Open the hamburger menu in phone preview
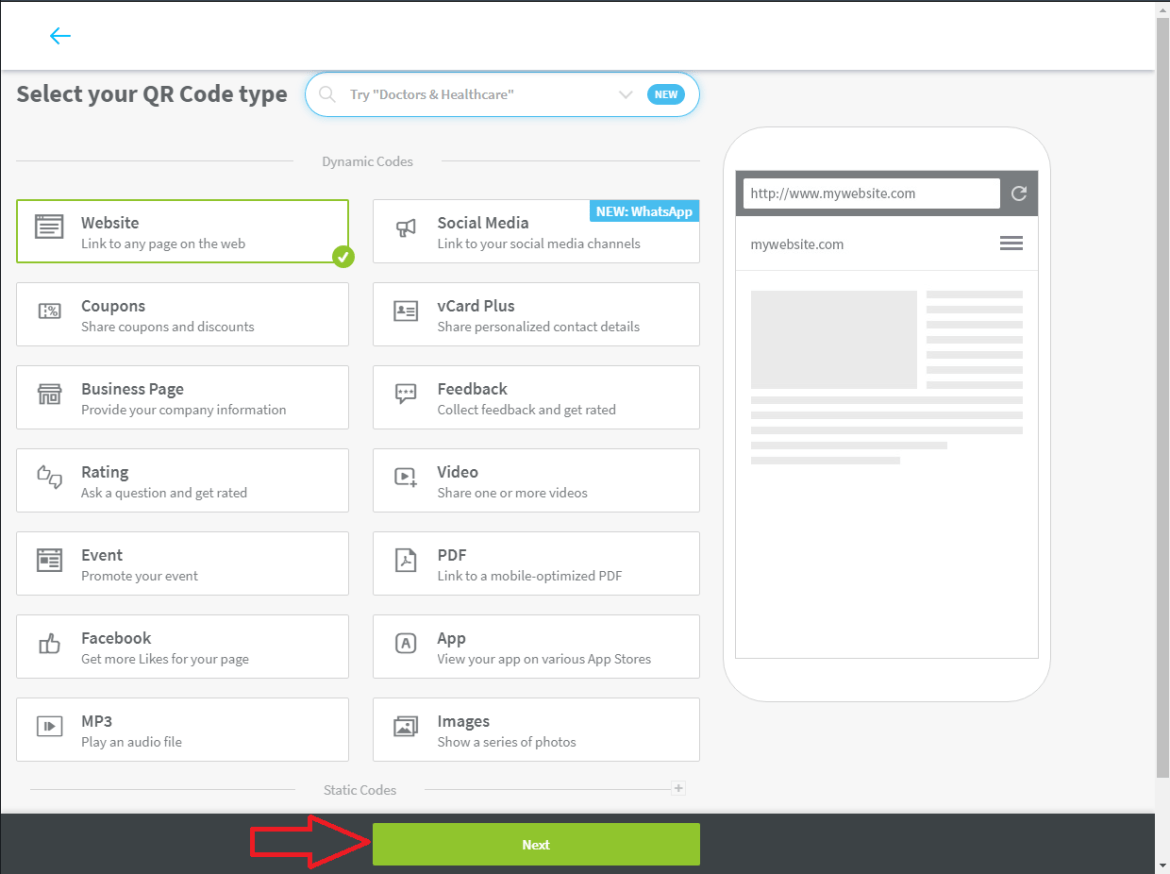Image resolution: width=1170 pixels, height=874 pixels. pos(1011,244)
